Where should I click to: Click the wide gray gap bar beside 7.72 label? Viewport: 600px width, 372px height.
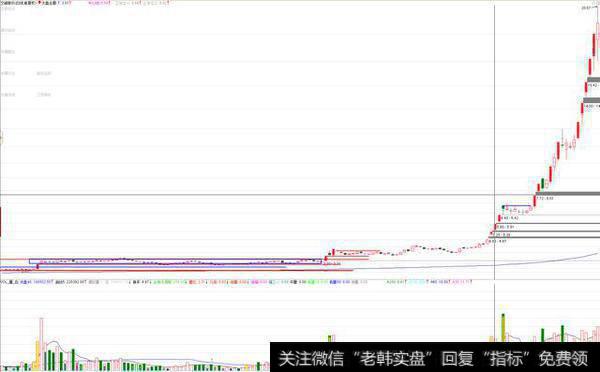click(568, 194)
